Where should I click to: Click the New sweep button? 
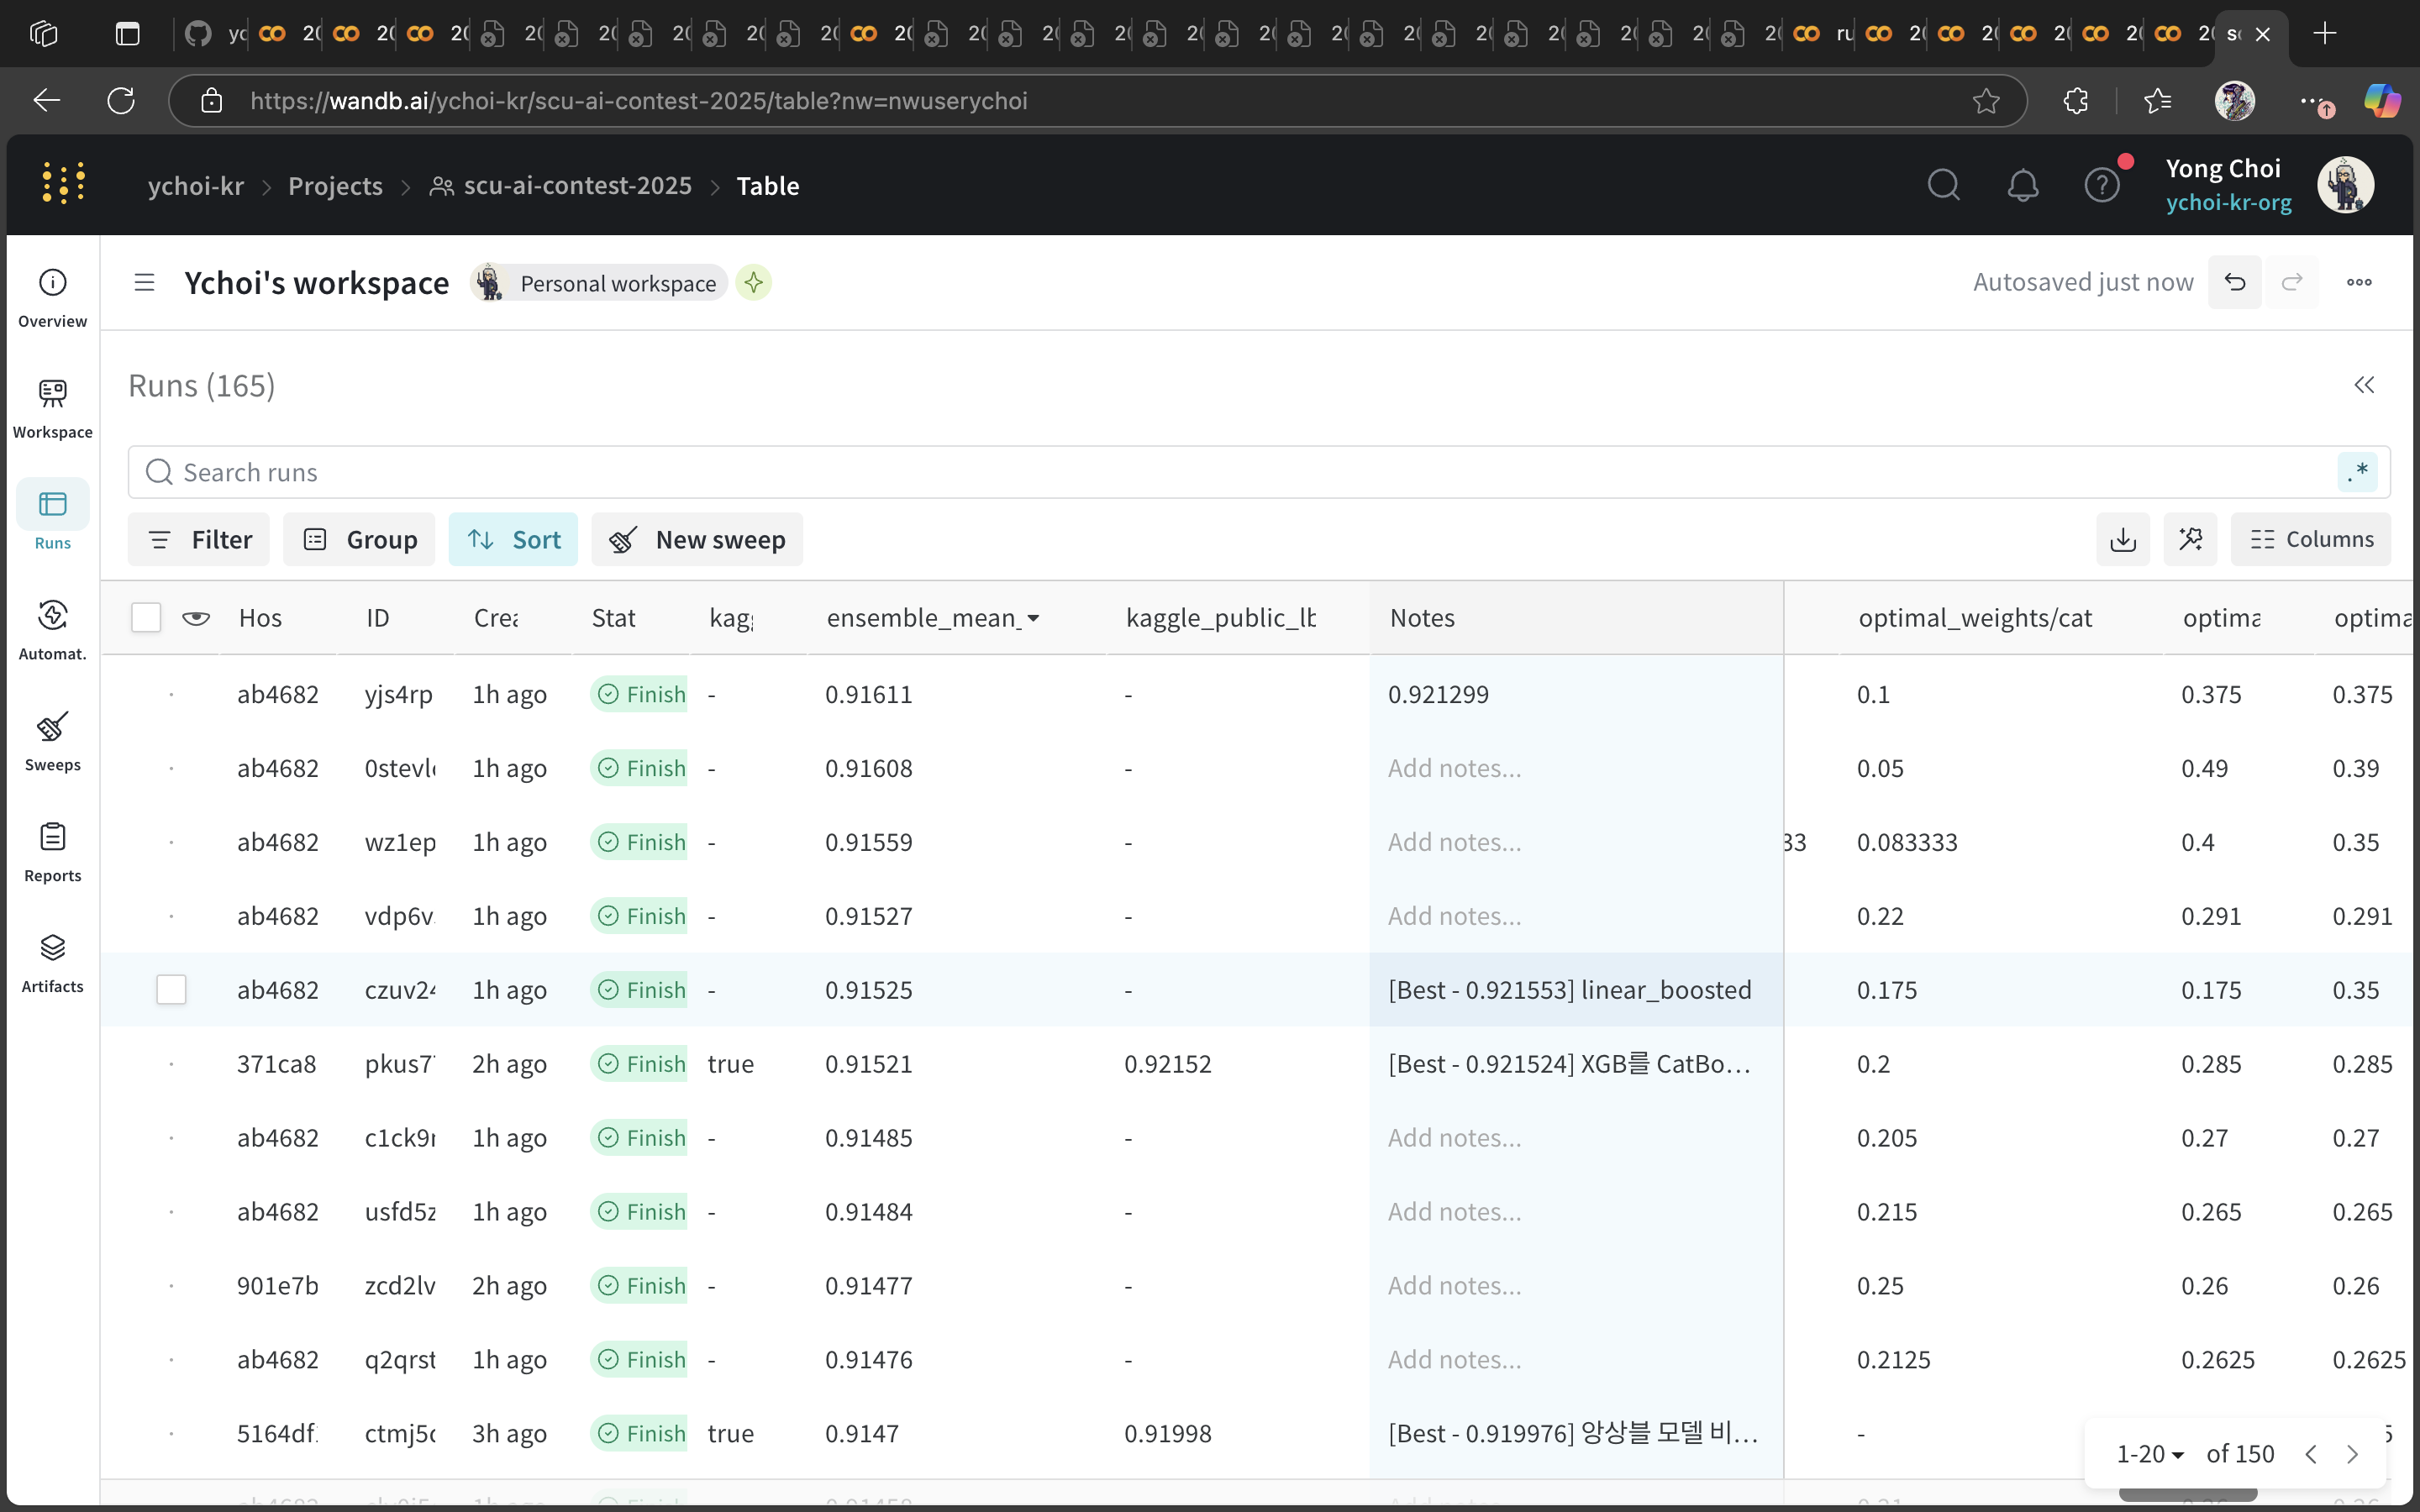(x=698, y=540)
